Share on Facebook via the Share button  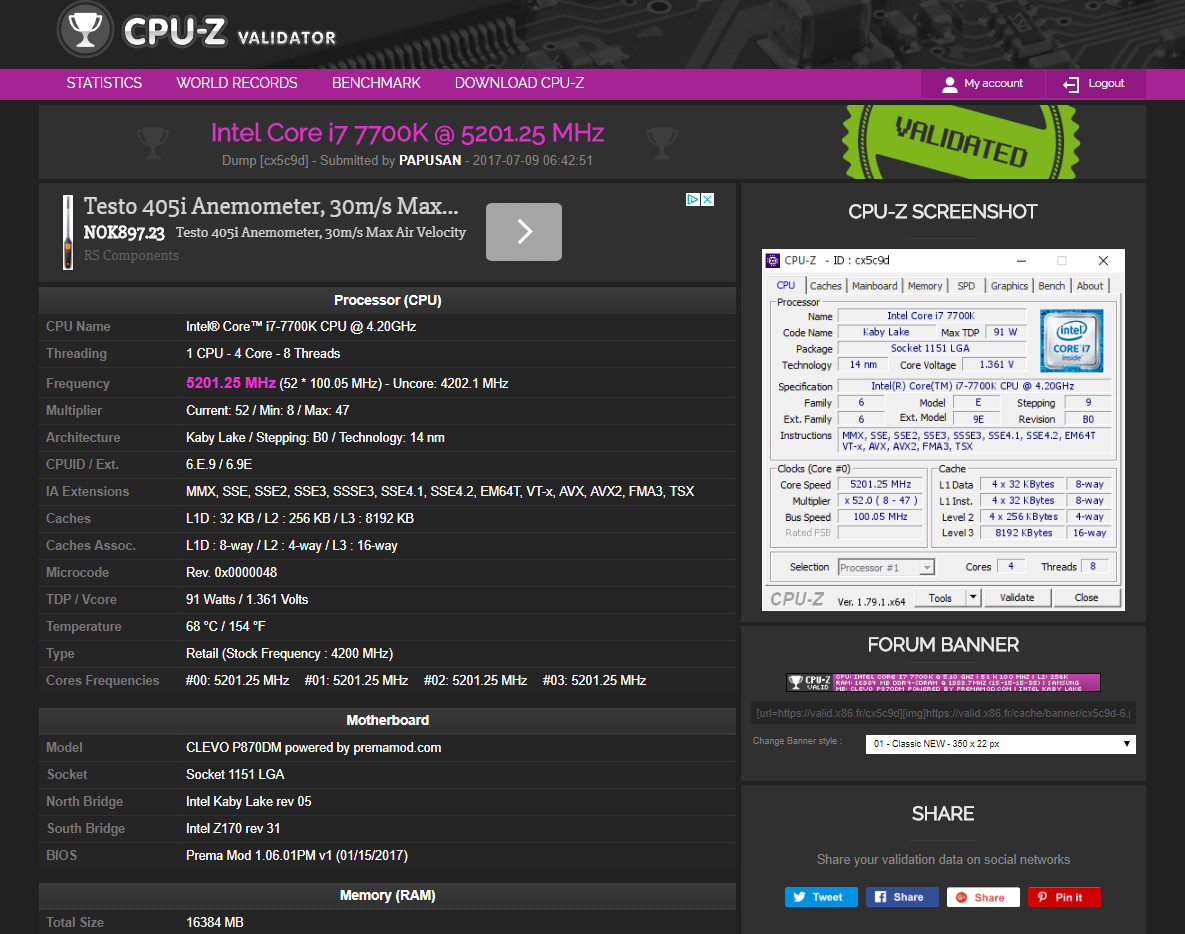coord(902,897)
